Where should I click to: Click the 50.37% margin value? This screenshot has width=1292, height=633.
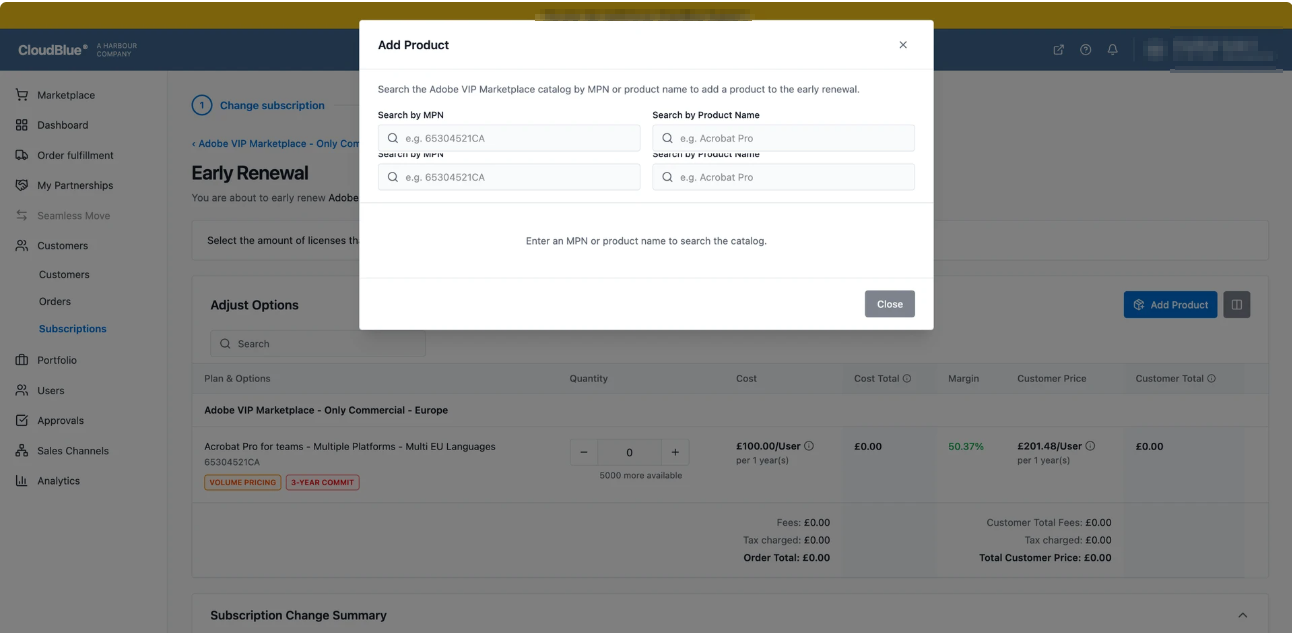pos(966,446)
